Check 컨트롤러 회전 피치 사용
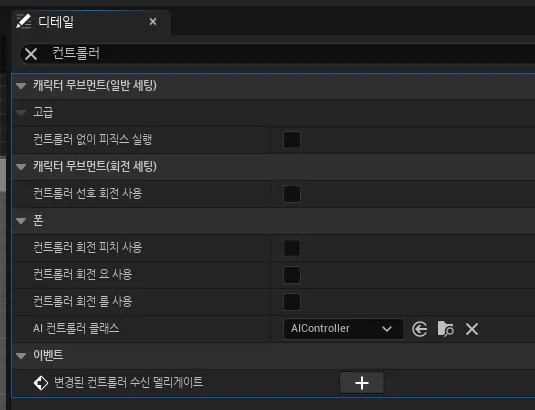This screenshot has height=410, width=535. [292, 248]
